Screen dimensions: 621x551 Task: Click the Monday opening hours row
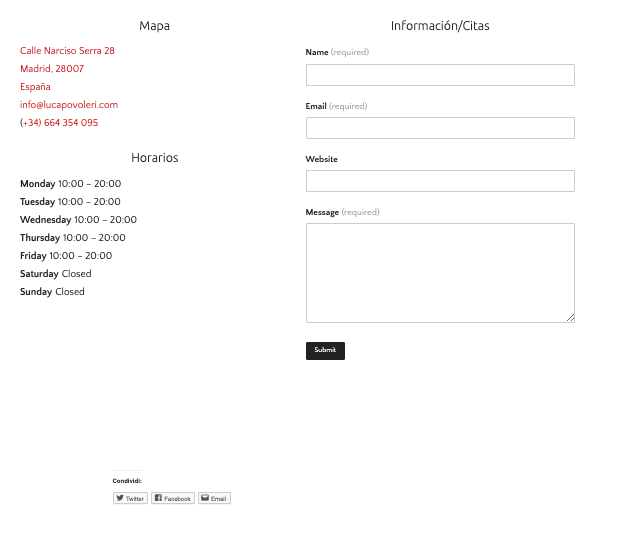[x=70, y=184]
